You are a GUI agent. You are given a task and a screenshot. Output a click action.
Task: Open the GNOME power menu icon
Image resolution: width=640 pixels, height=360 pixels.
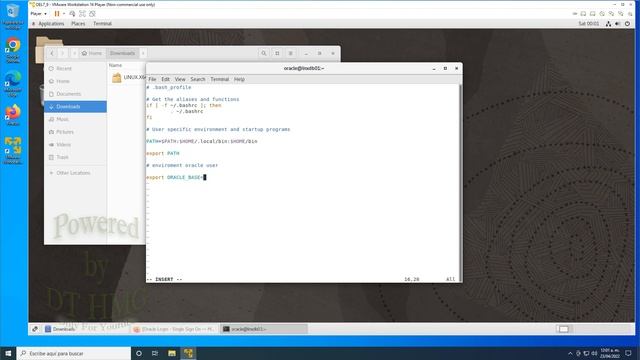627,24
